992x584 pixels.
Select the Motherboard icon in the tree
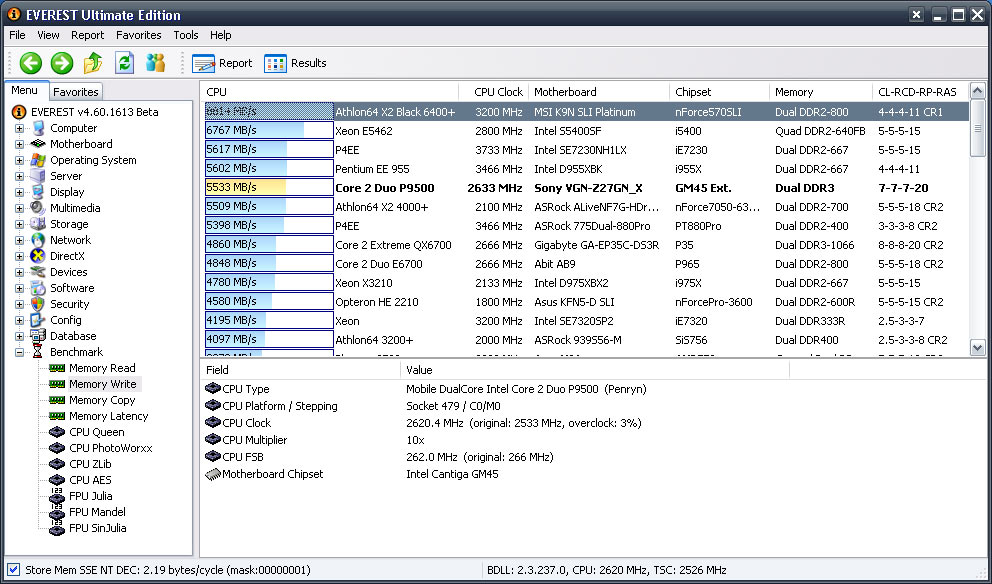click(x=38, y=144)
